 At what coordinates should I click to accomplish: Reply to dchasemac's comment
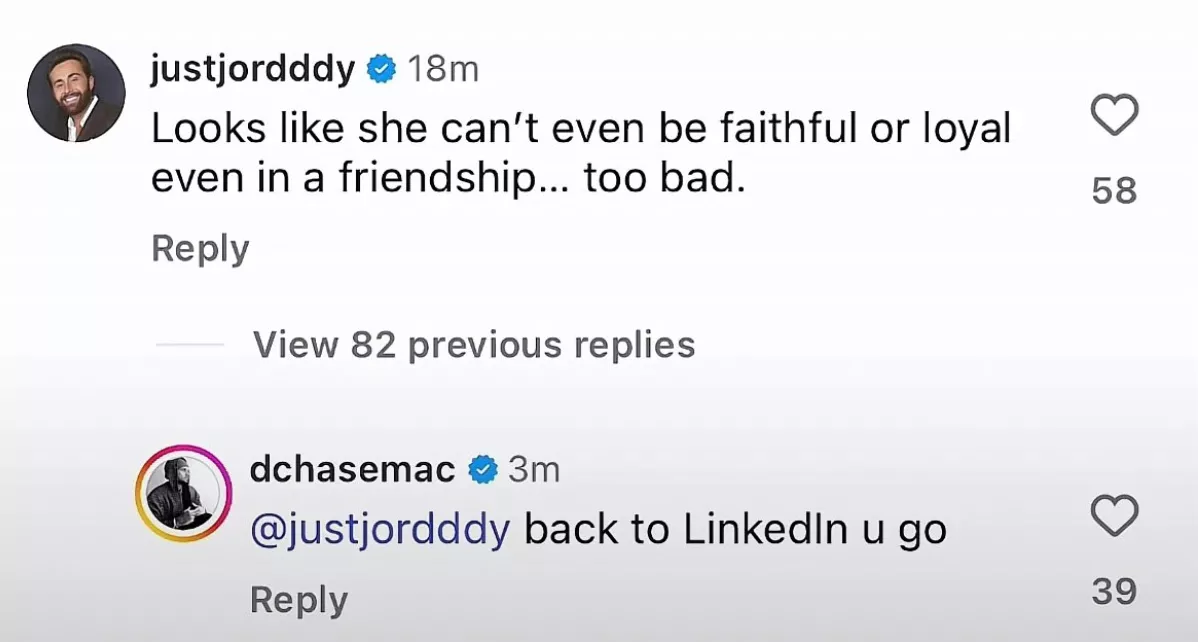pyautogui.click(x=298, y=600)
